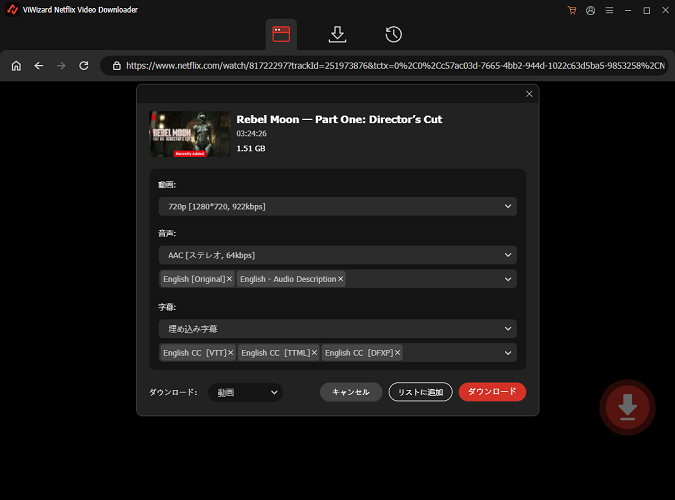Maximize the ViWizard window
Image resolution: width=675 pixels, height=500 pixels.
coord(647,10)
